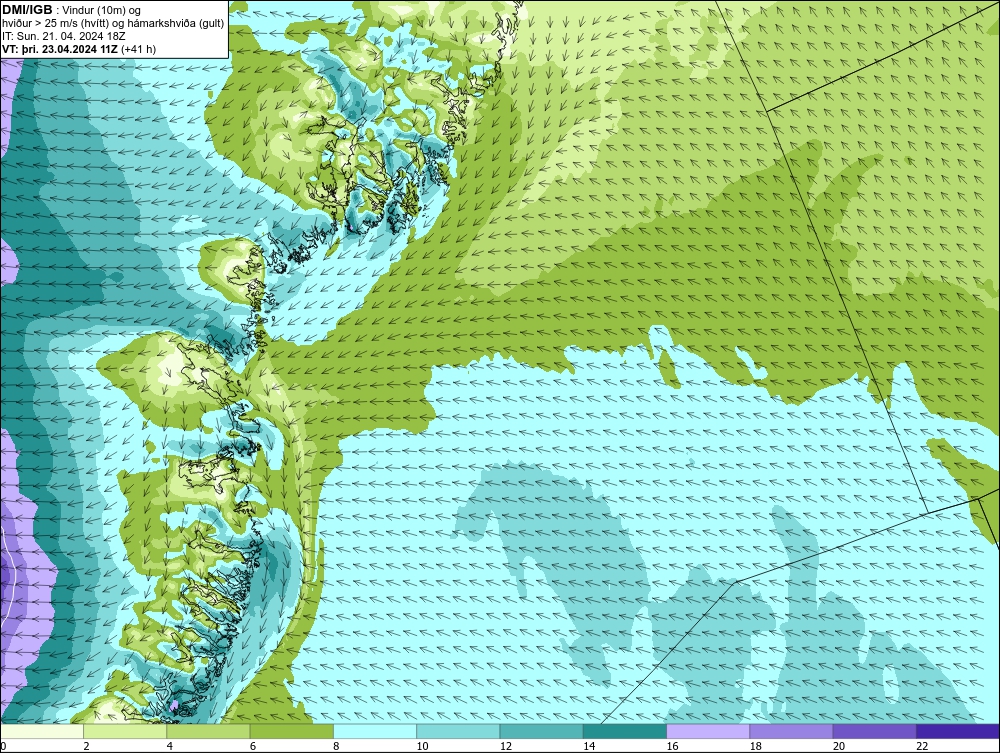This screenshot has width=1000, height=753.
Task: Click the legend label '6'
Action: (x=253, y=747)
